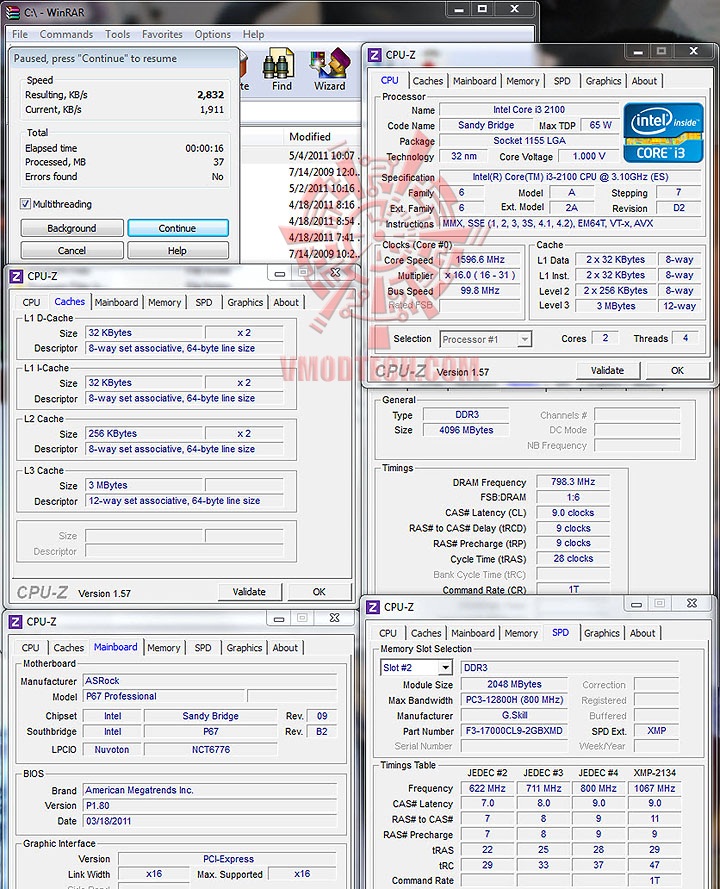720x889 pixels.
Task: Switch to Memory tab in the top-right CPU-Z window
Action: coord(523,81)
